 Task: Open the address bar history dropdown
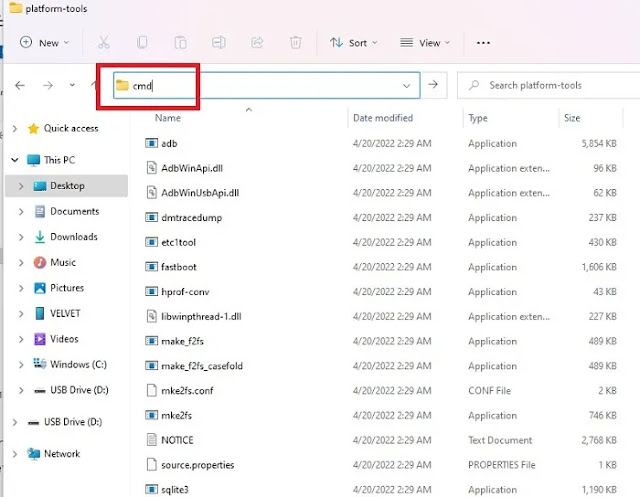tap(407, 86)
